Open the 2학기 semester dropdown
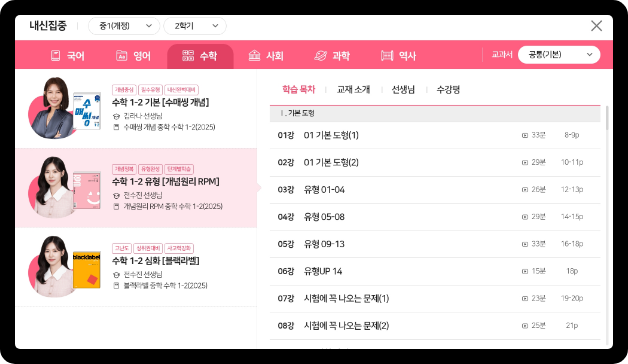Viewport: 628px width, 364px height. [195, 26]
